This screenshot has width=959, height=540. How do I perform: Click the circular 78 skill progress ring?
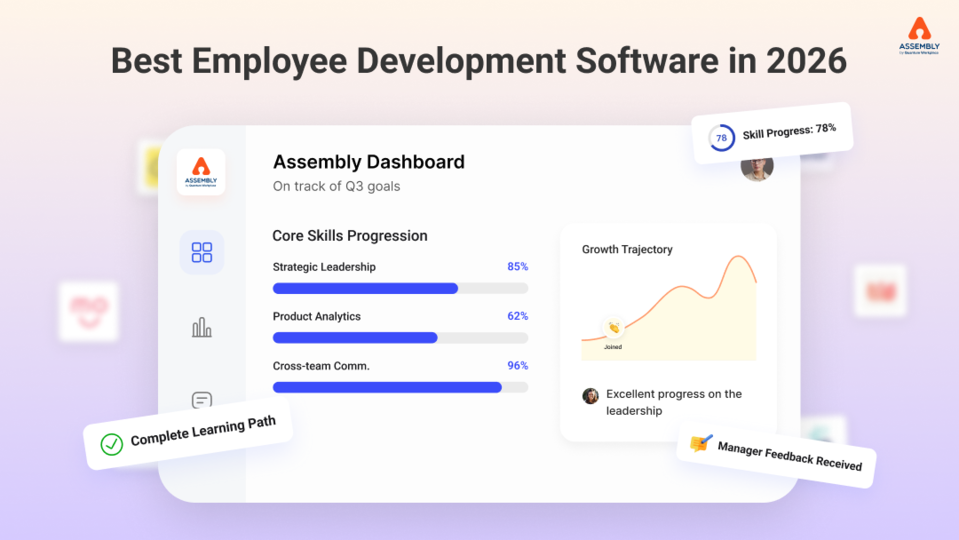coord(722,138)
